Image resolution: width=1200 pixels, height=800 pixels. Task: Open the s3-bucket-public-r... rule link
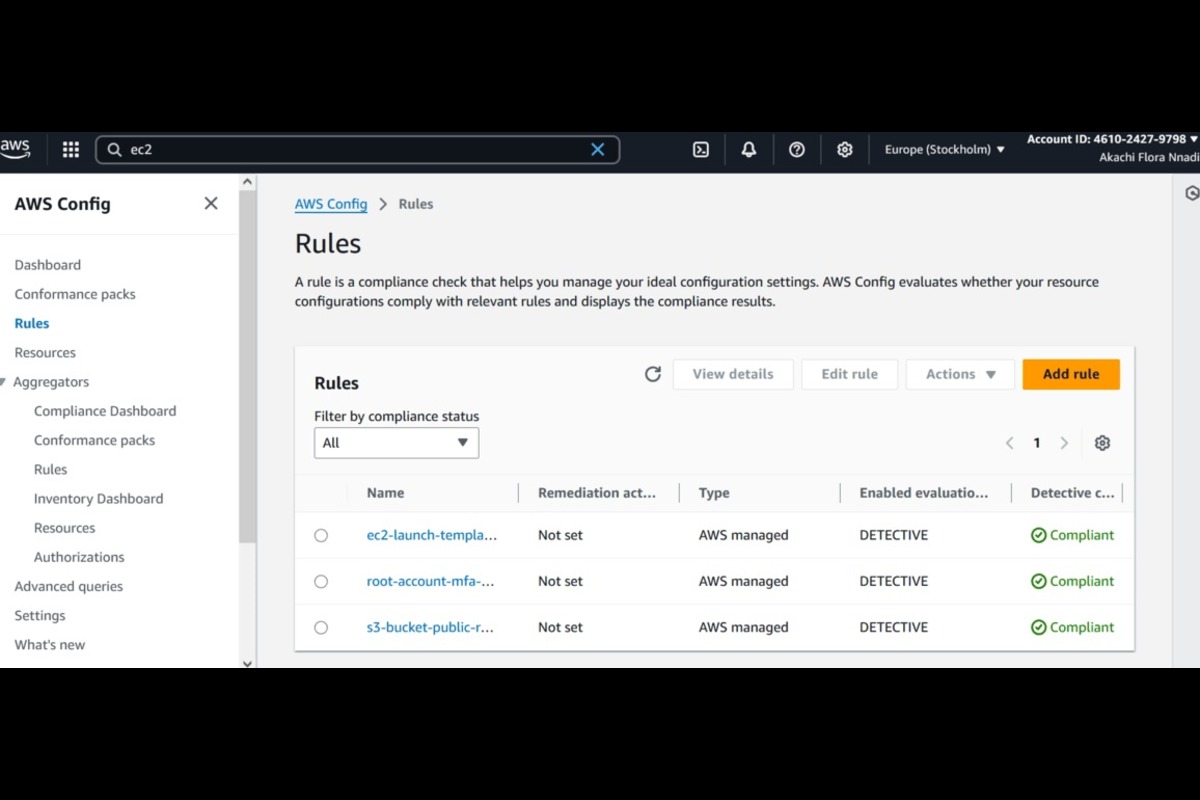[430, 627]
